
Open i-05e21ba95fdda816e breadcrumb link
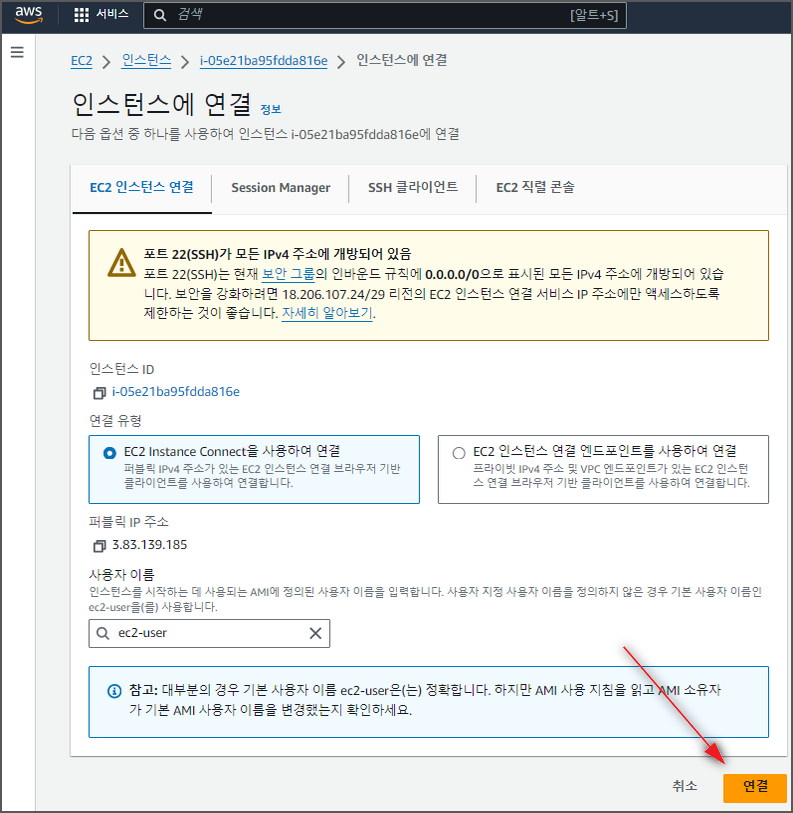(263, 61)
